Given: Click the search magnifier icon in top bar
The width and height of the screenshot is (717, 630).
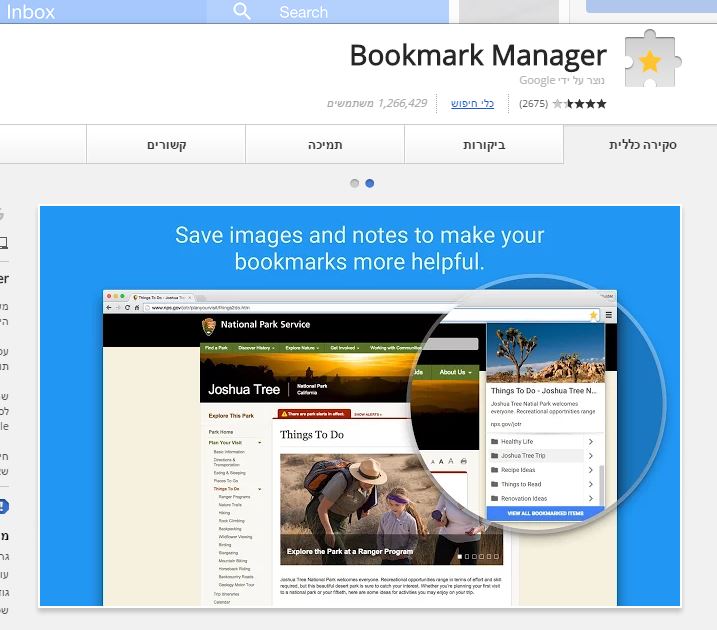Looking at the screenshot, I should [241, 11].
